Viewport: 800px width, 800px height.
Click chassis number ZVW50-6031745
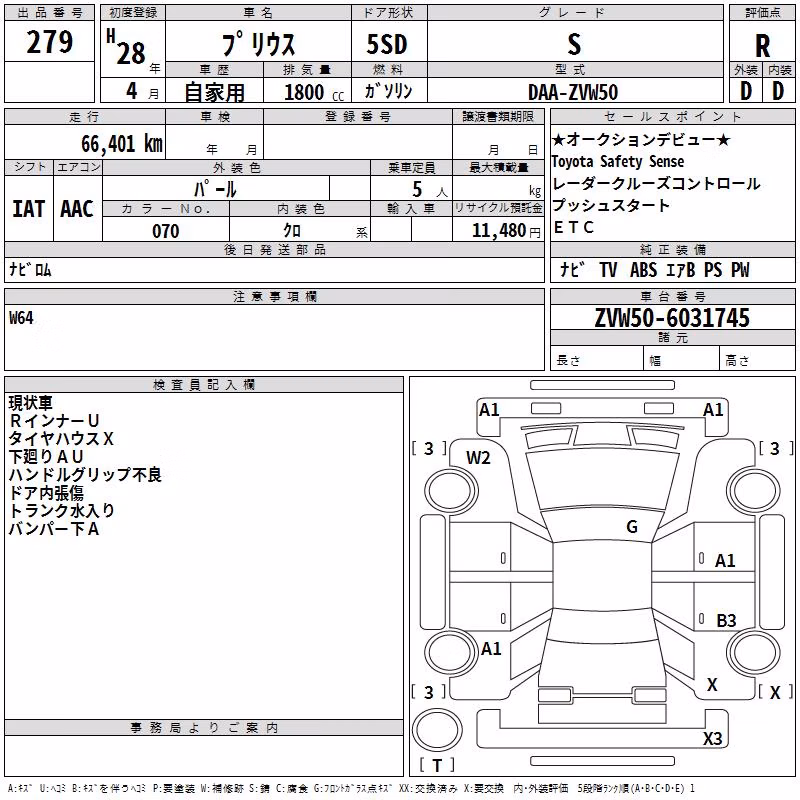click(672, 317)
